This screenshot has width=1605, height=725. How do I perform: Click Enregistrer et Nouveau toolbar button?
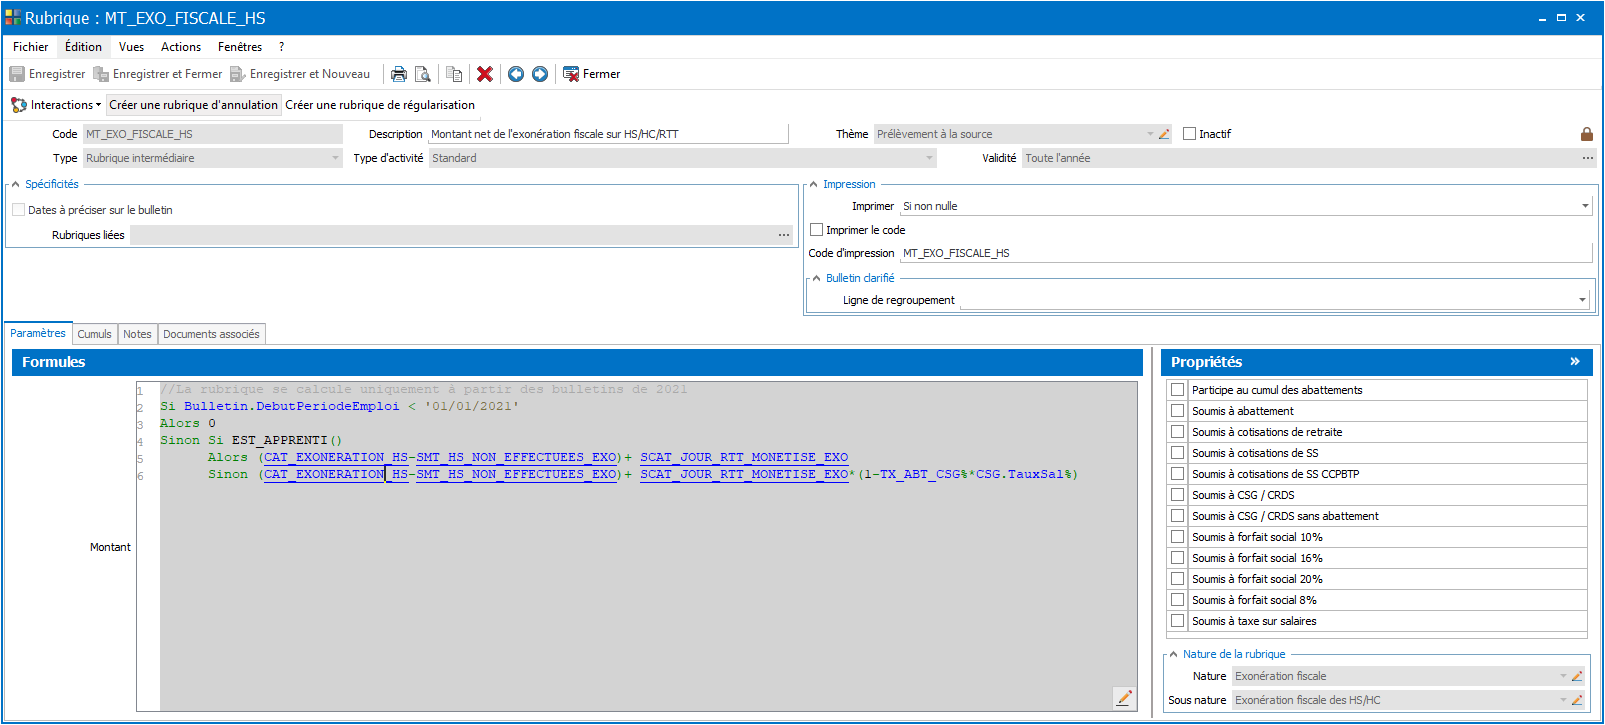(300, 74)
